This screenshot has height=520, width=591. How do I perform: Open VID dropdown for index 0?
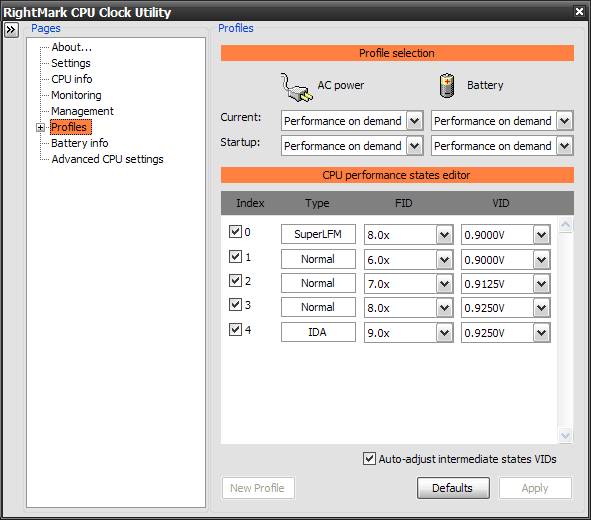tap(542, 235)
